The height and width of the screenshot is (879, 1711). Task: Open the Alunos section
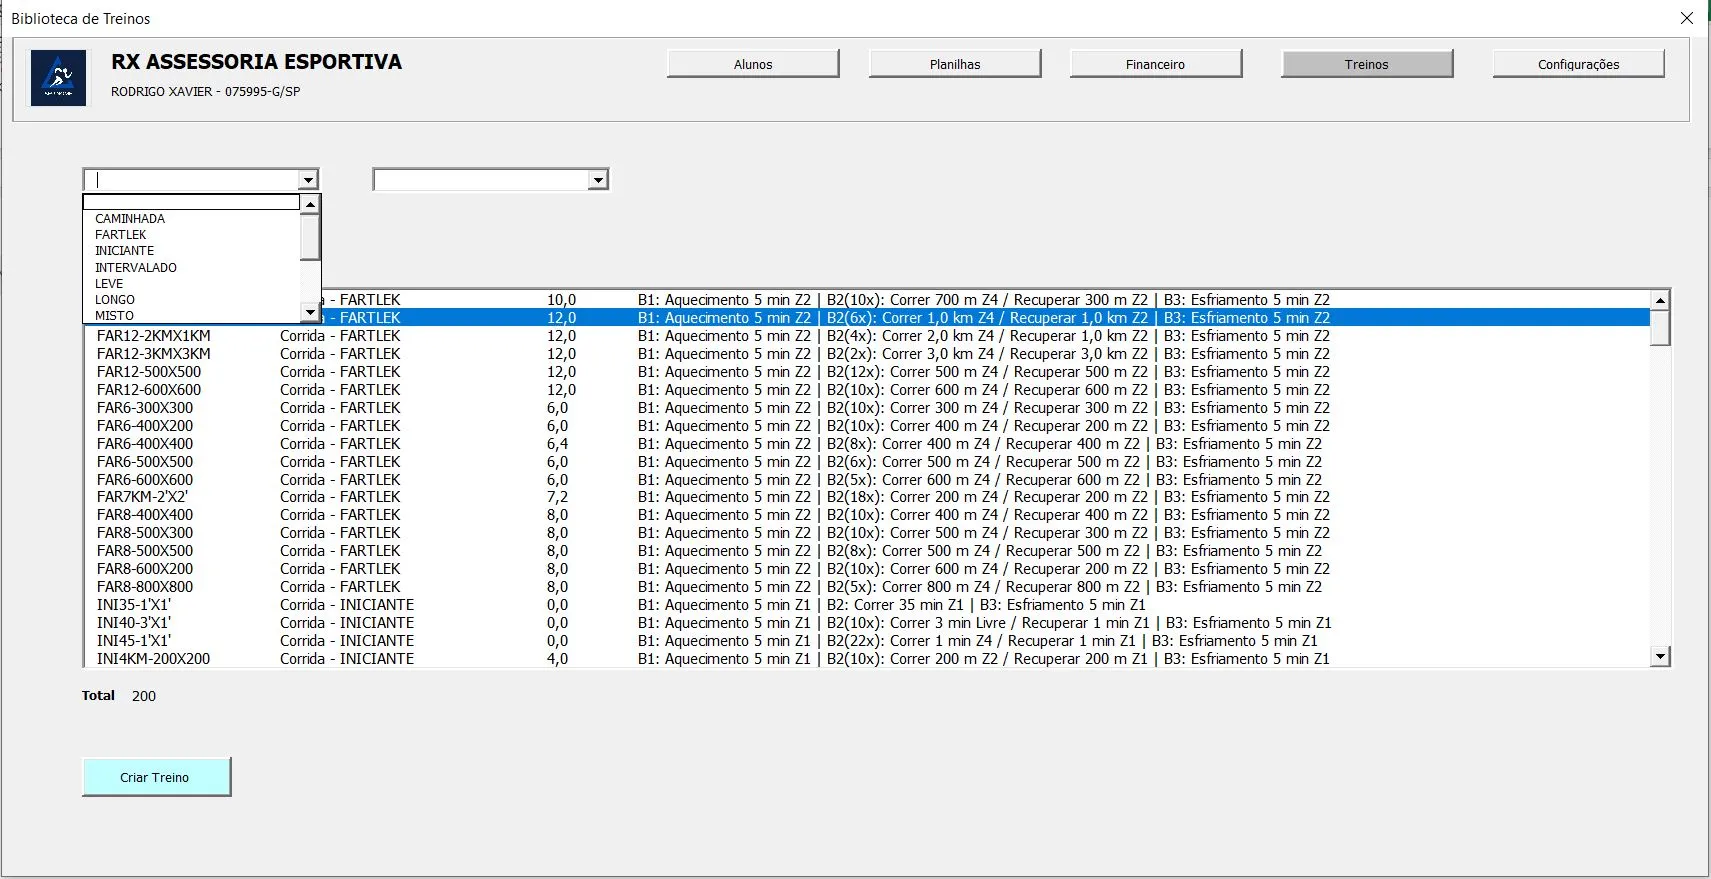tap(753, 64)
